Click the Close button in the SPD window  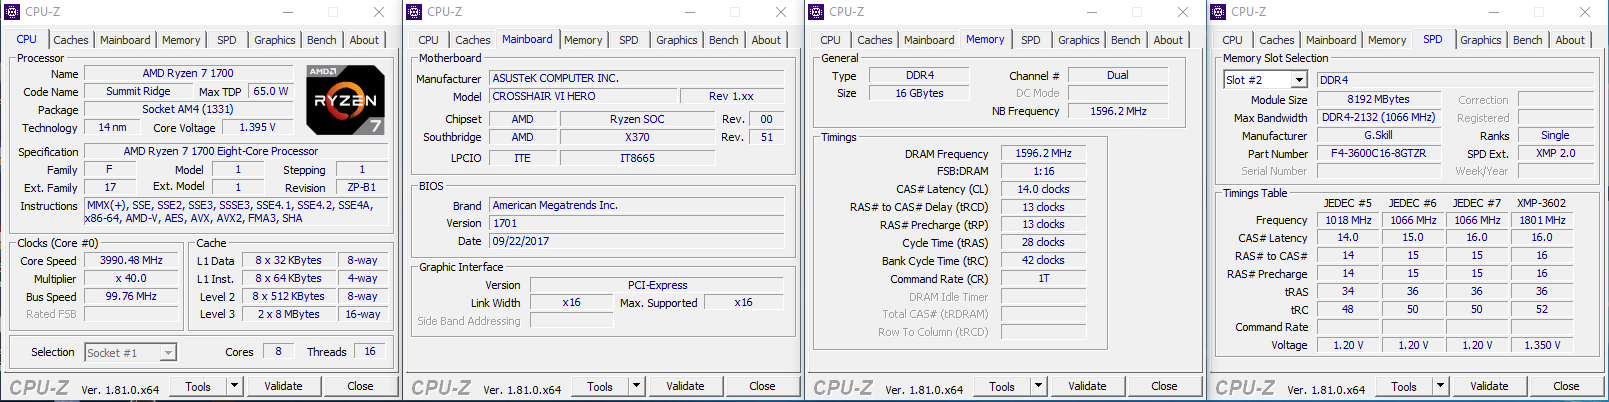click(x=1566, y=386)
